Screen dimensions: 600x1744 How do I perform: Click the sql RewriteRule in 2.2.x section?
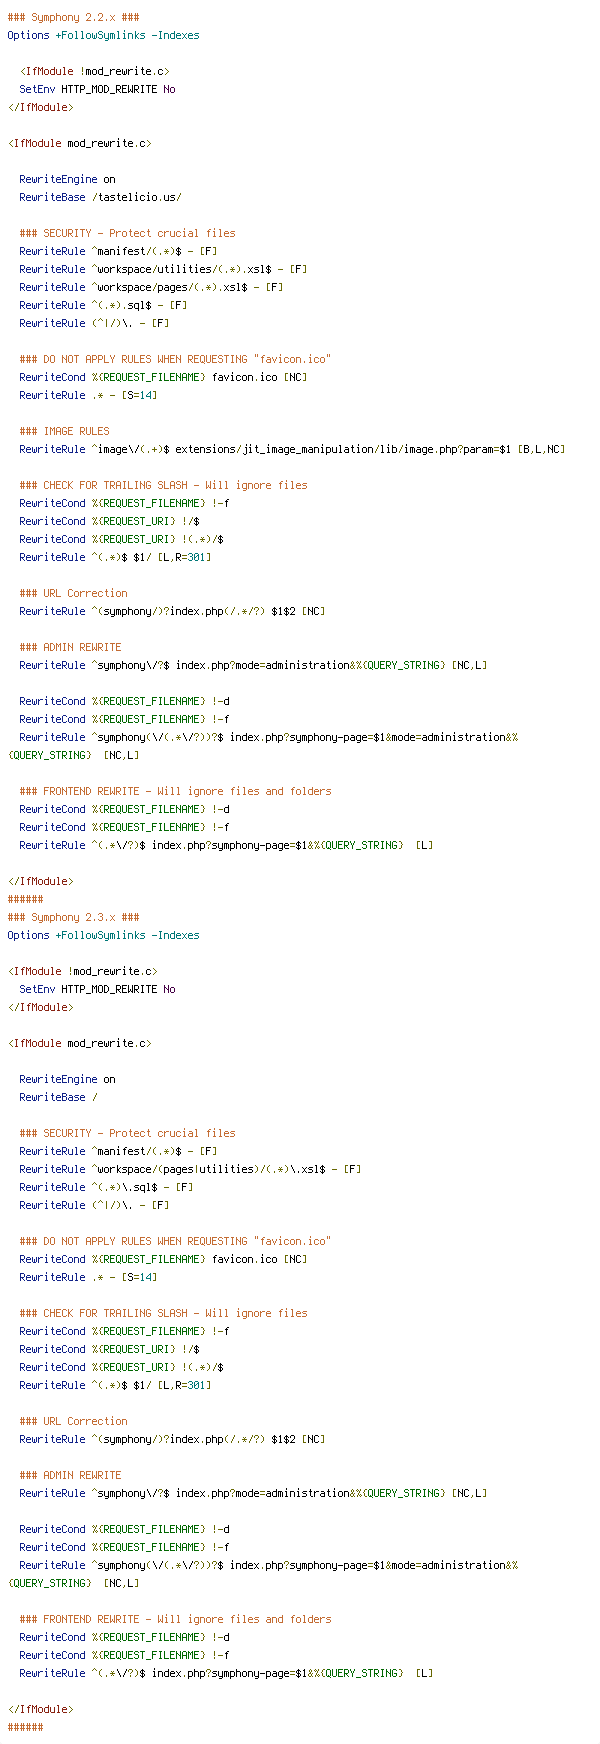pyautogui.click(x=103, y=305)
